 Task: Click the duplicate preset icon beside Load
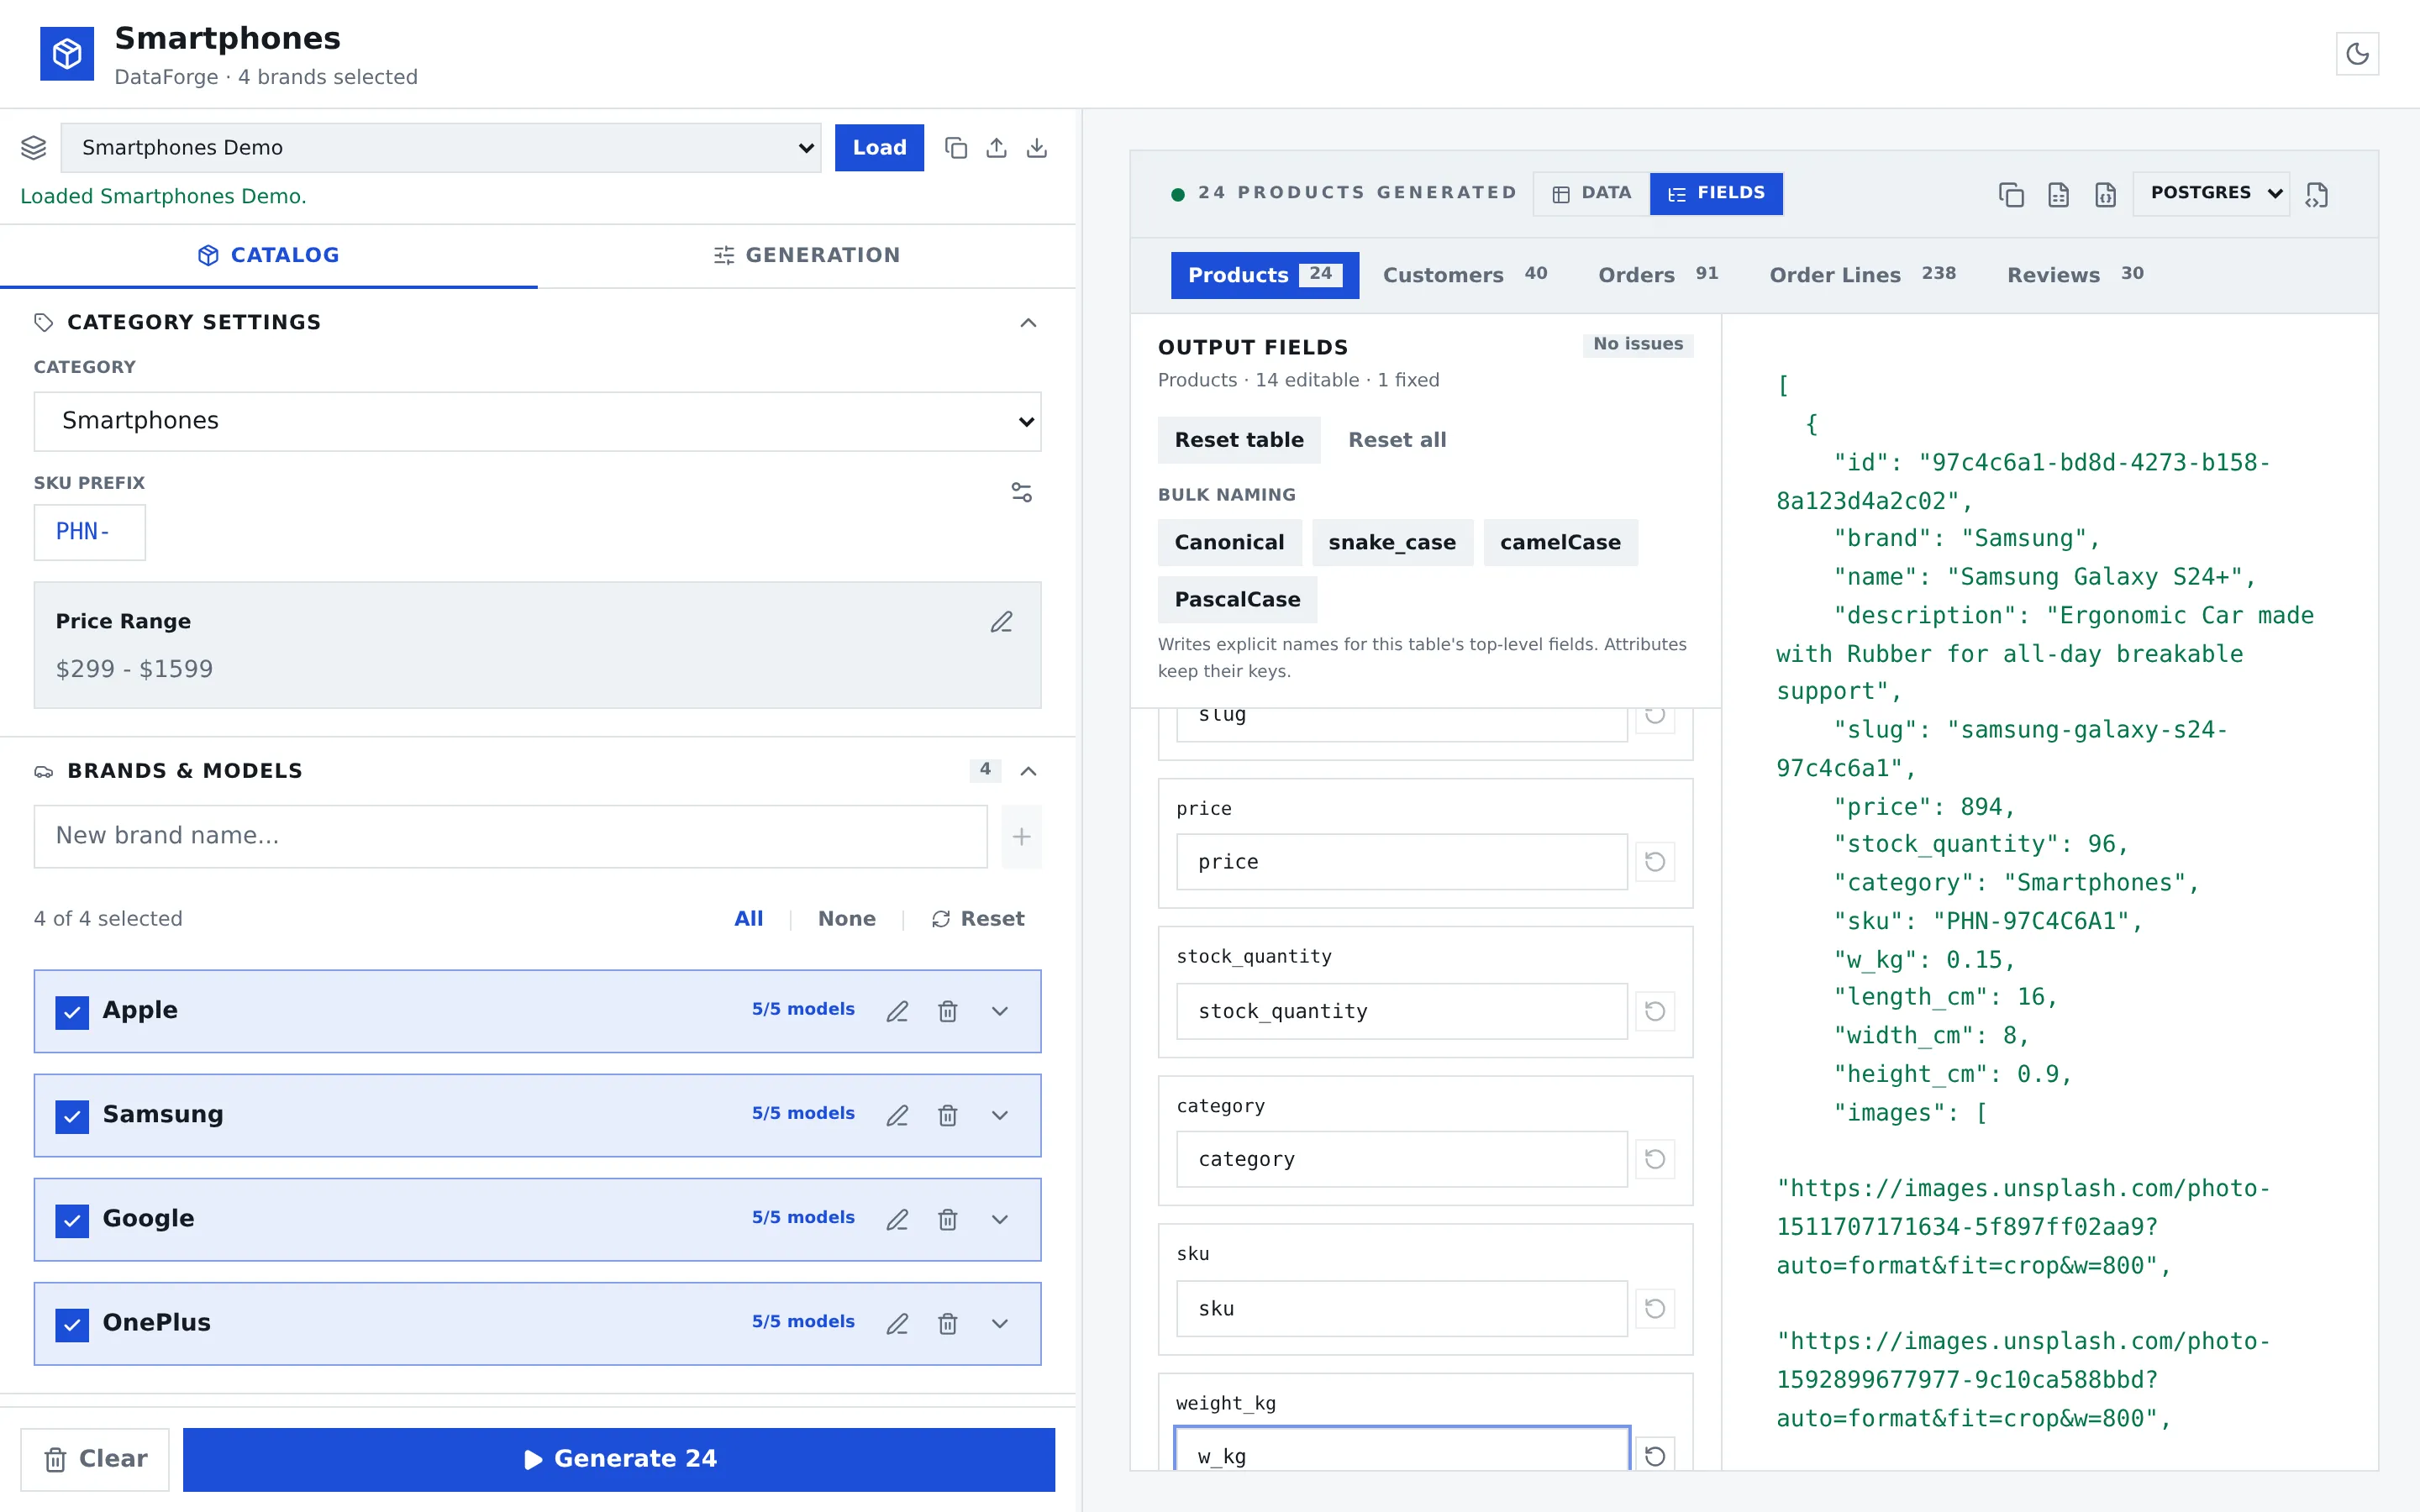point(955,148)
